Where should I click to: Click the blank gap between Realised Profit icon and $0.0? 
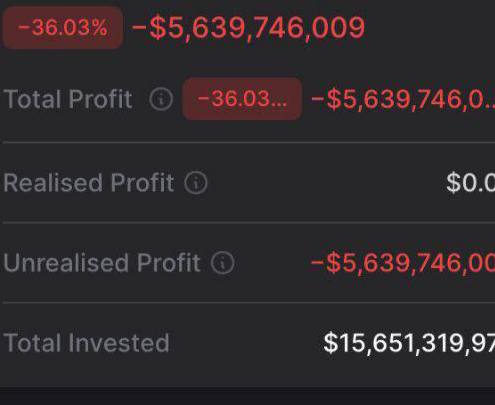pos(327,183)
